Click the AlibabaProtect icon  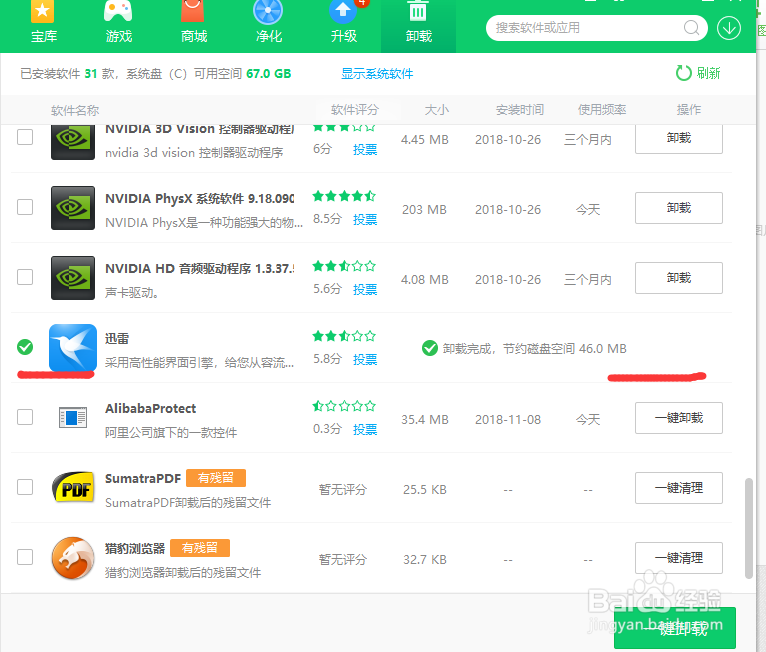pos(73,418)
